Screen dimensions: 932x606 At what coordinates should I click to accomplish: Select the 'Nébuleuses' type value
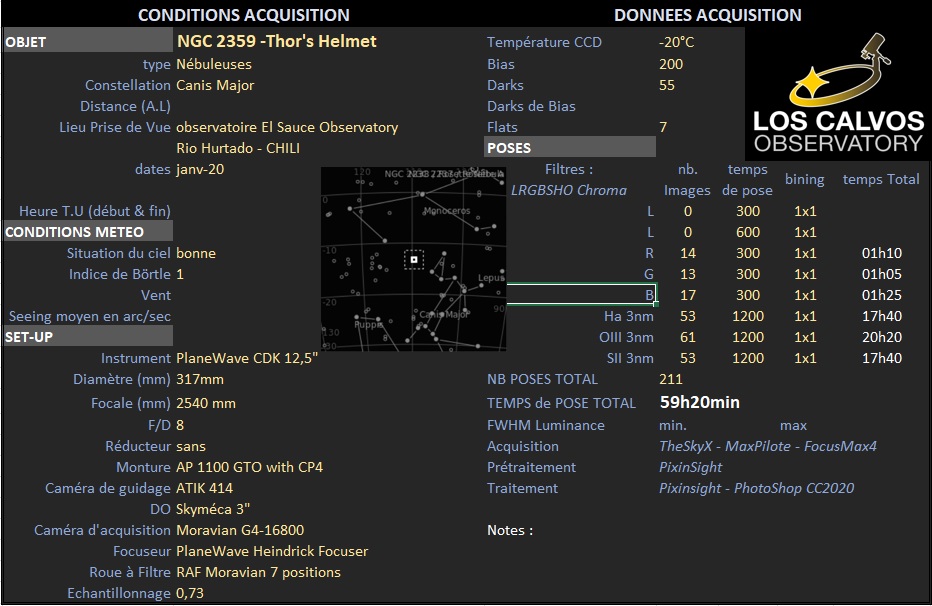click(214, 64)
